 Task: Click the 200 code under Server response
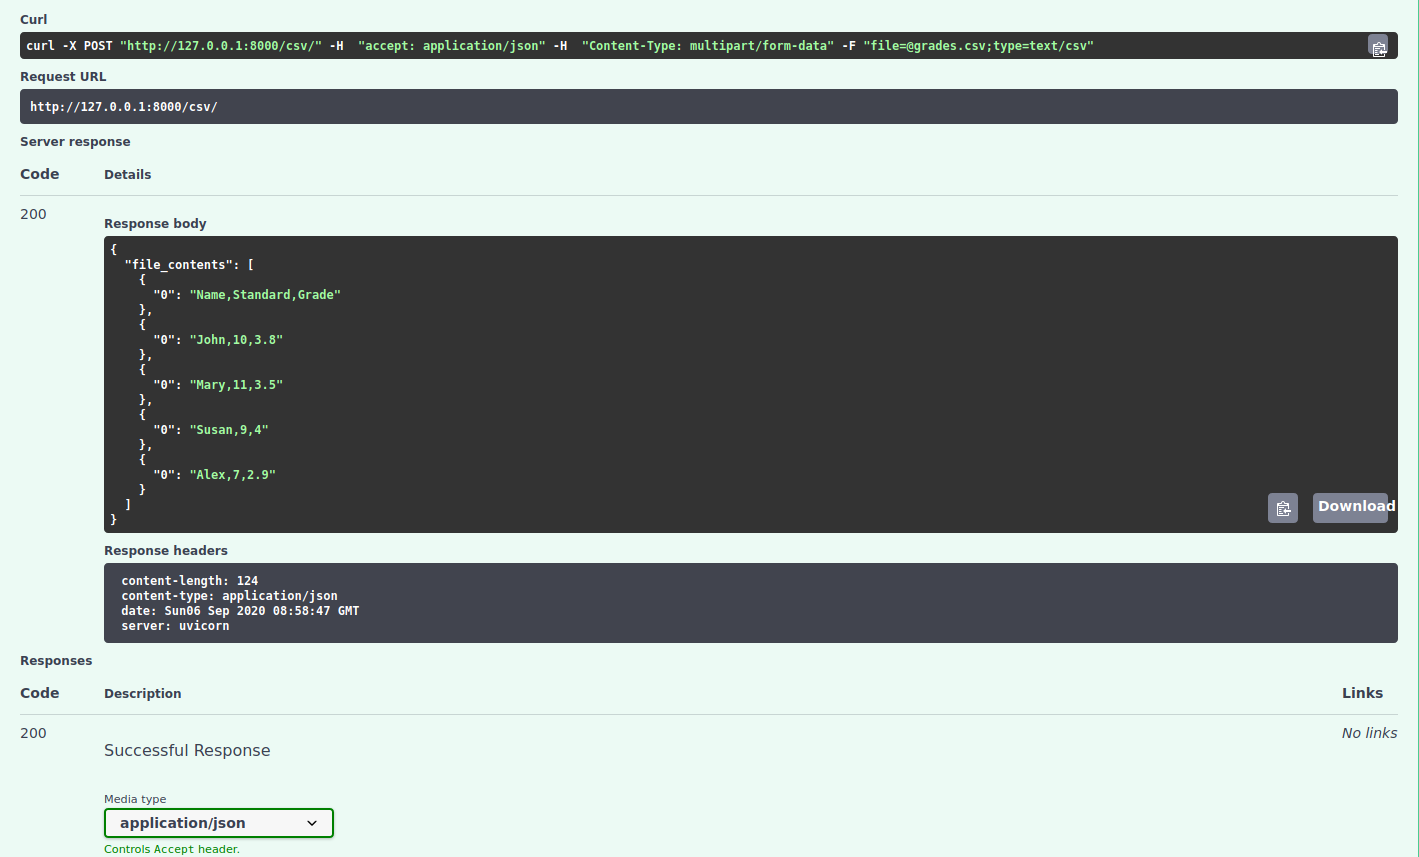[x=33, y=213]
